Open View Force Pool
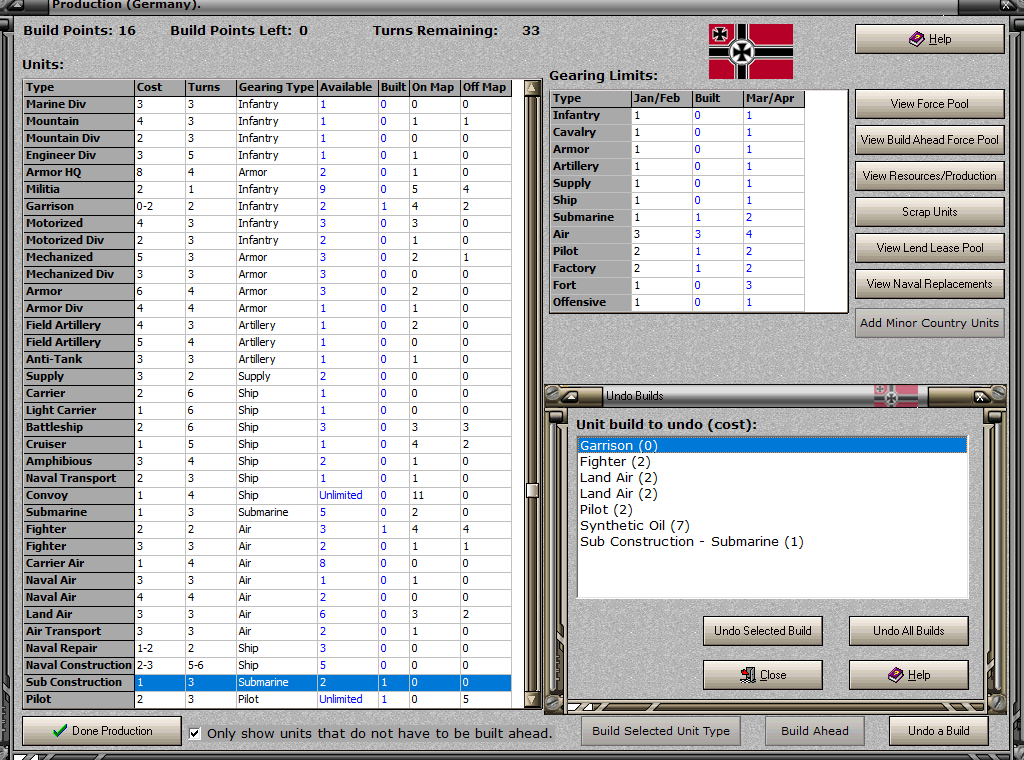Screen dimensions: 1024x760 (929, 104)
